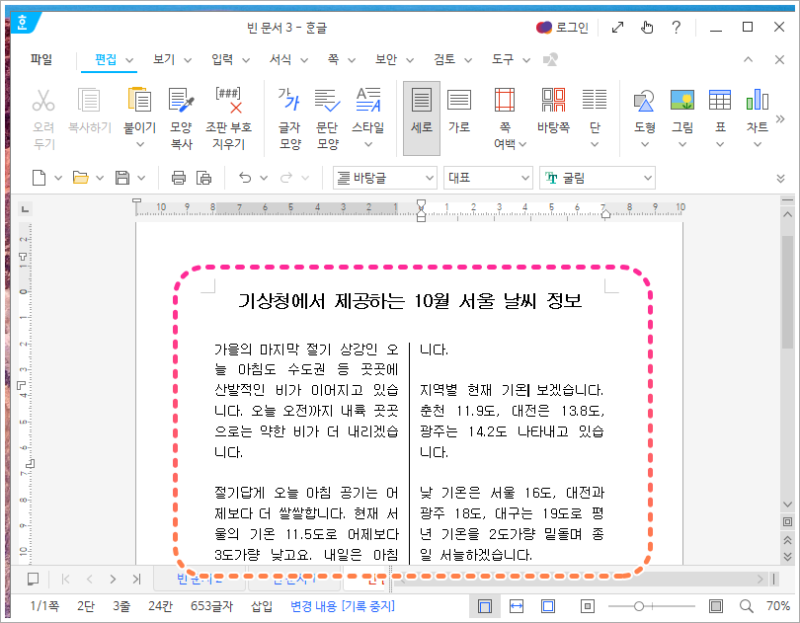The width and height of the screenshot is (800, 623).
Task: Click 조판 부호 지우기 icon
Action: pos(229,100)
